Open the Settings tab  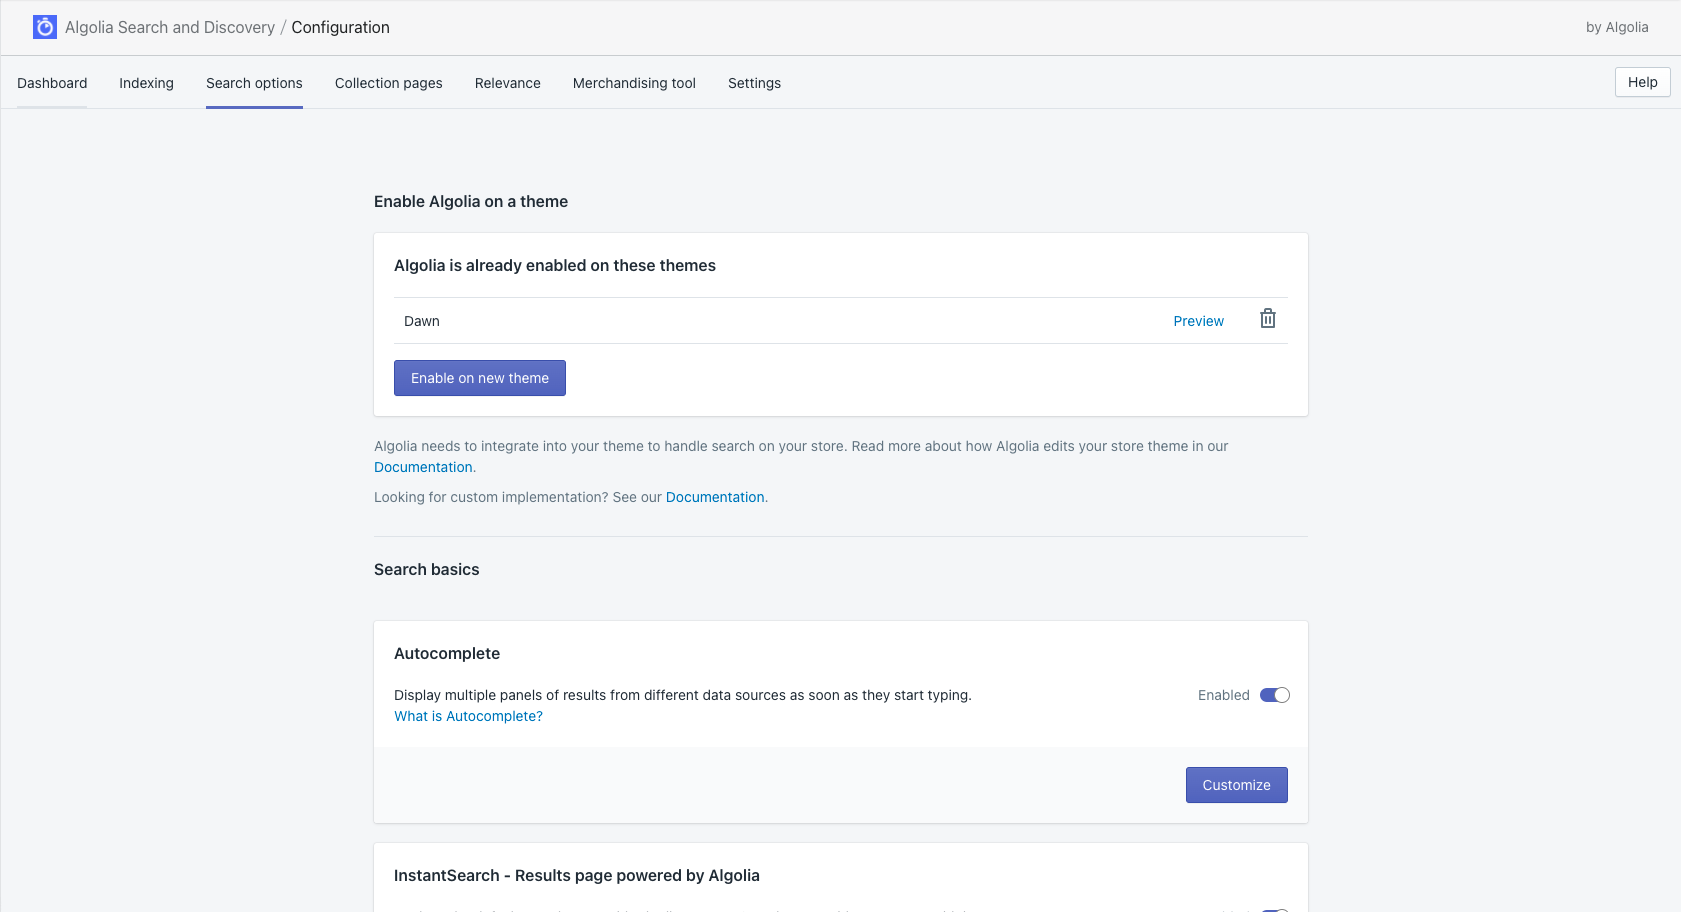pyautogui.click(x=754, y=83)
